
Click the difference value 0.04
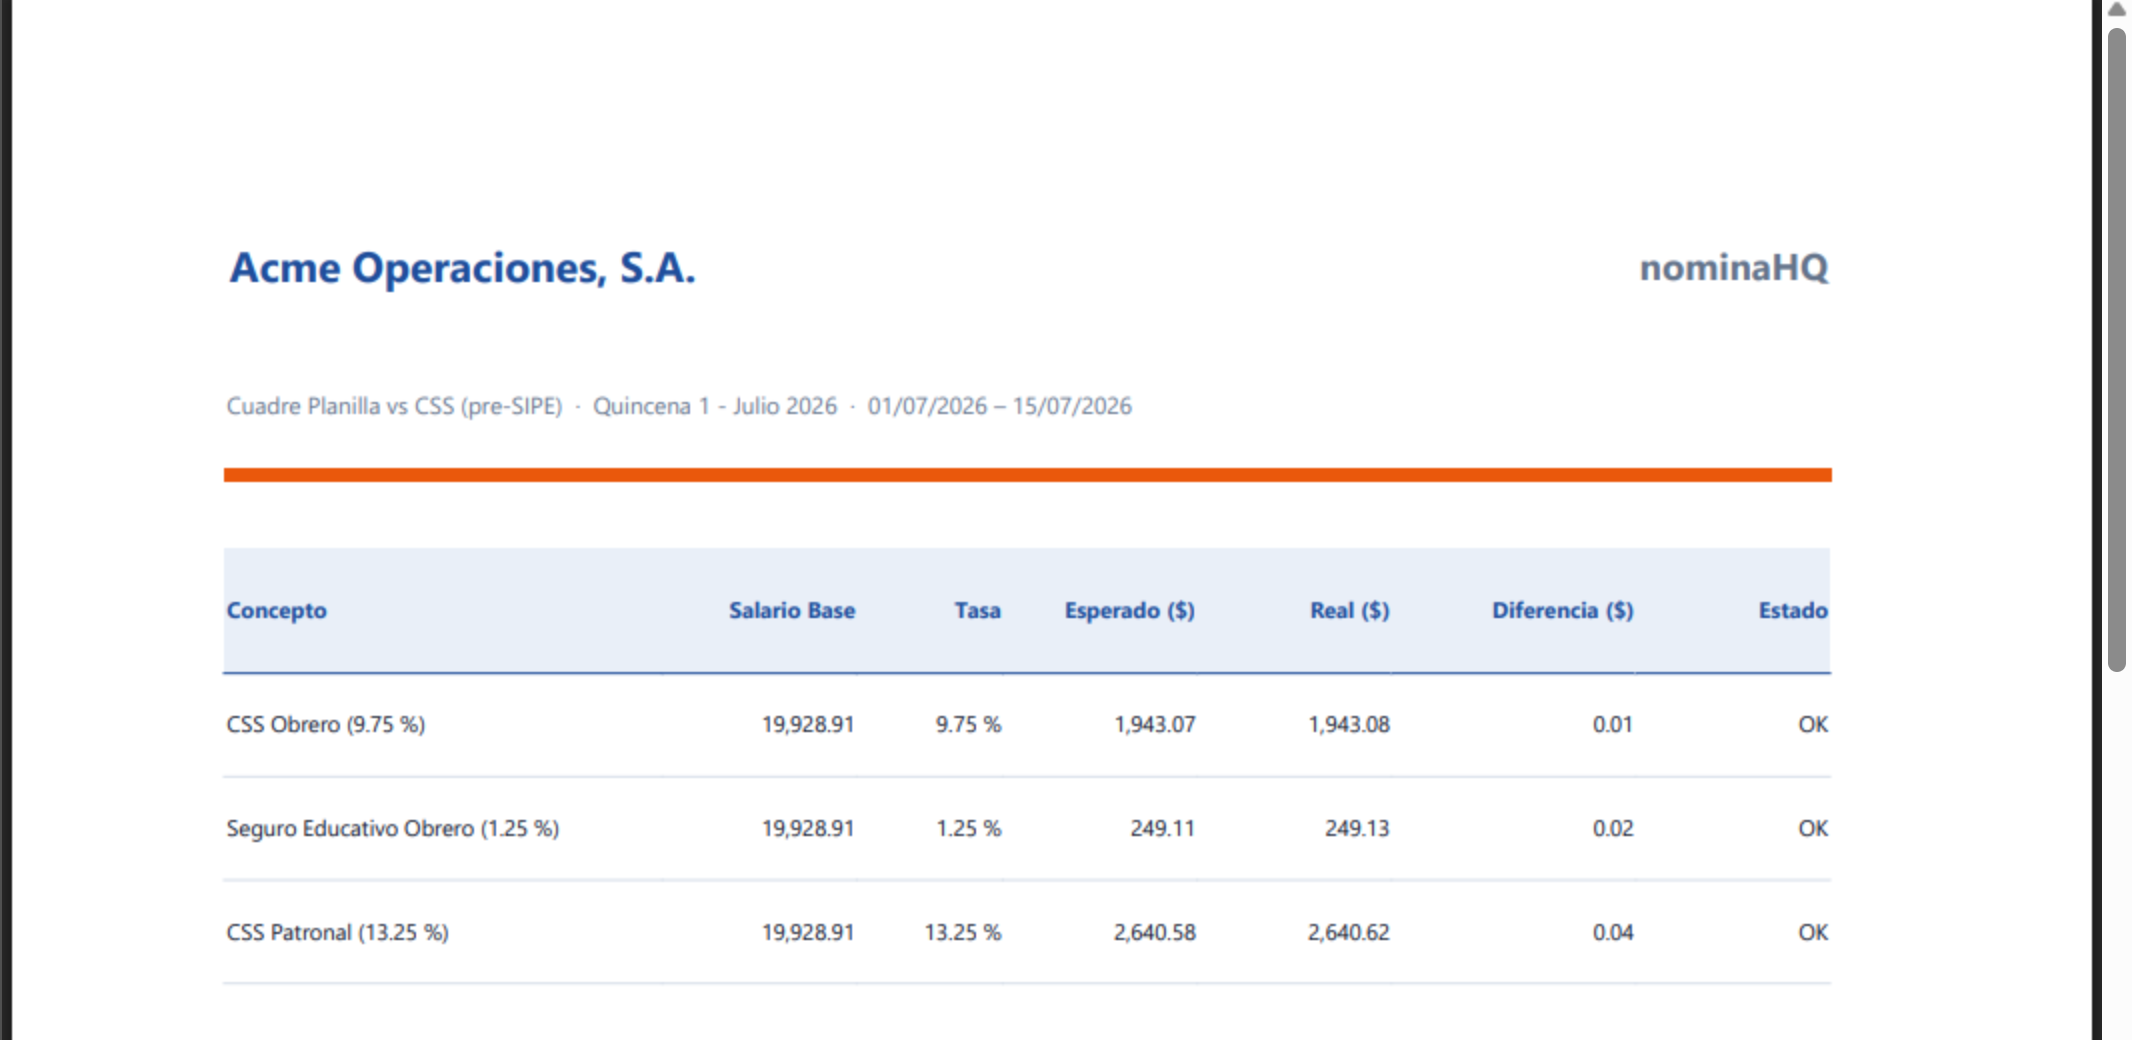1613,933
